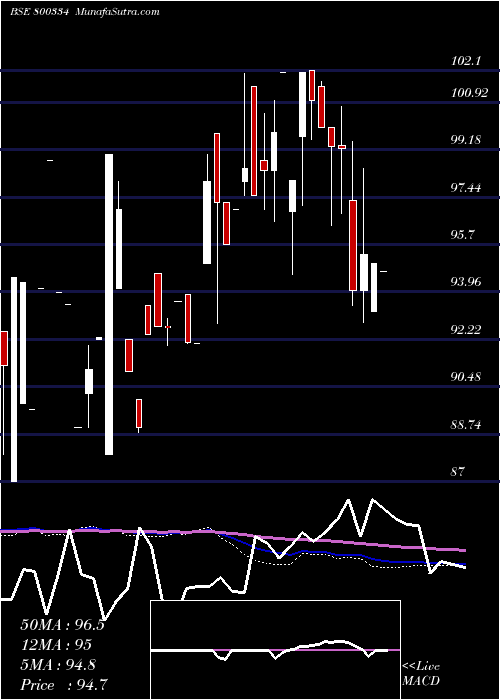Screen dimensions: 500x700
Task: Select the 95.7 price level label
Action: pos(462,235)
